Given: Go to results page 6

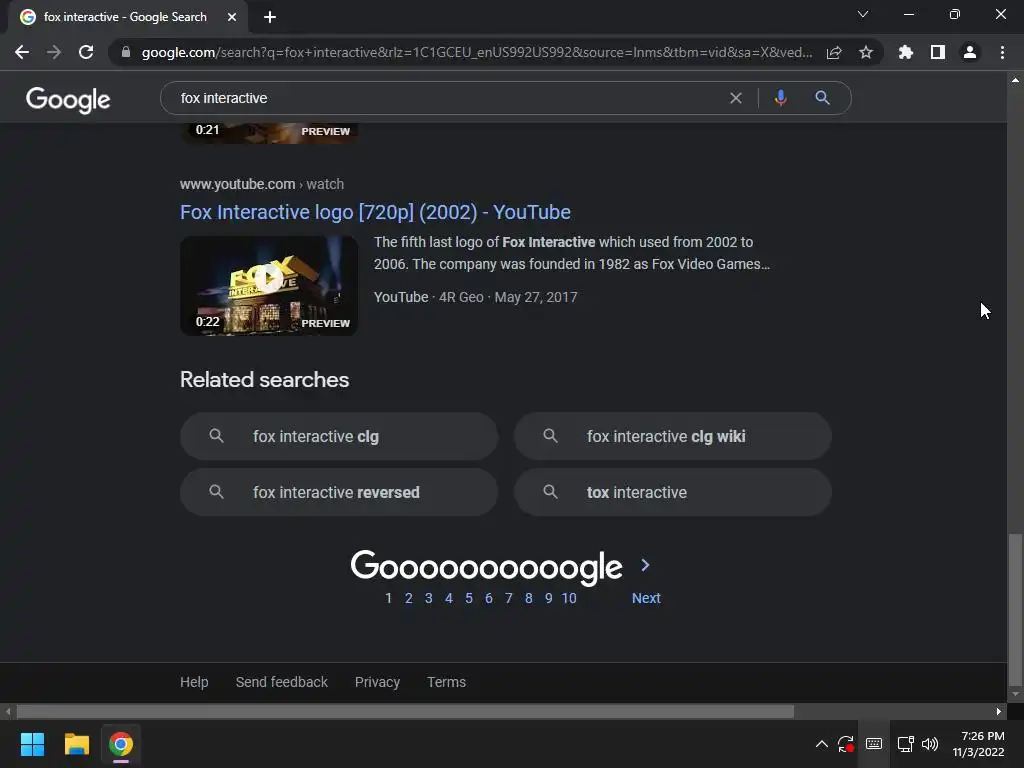Looking at the screenshot, I should click(488, 598).
